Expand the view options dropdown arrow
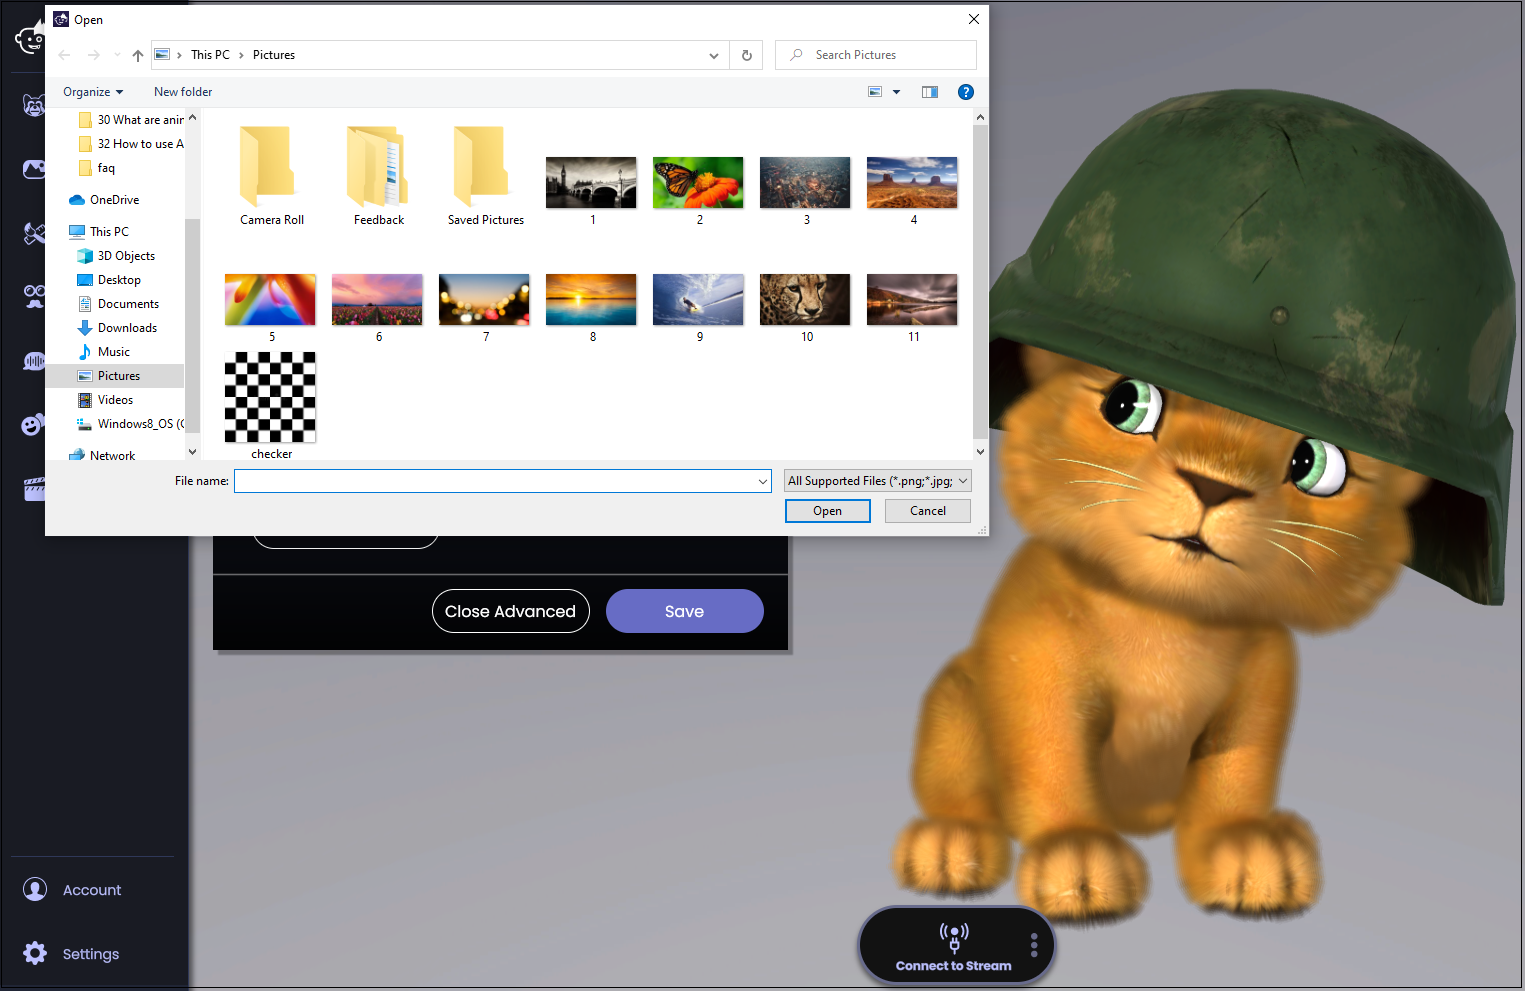This screenshot has width=1525, height=991. coord(896,92)
